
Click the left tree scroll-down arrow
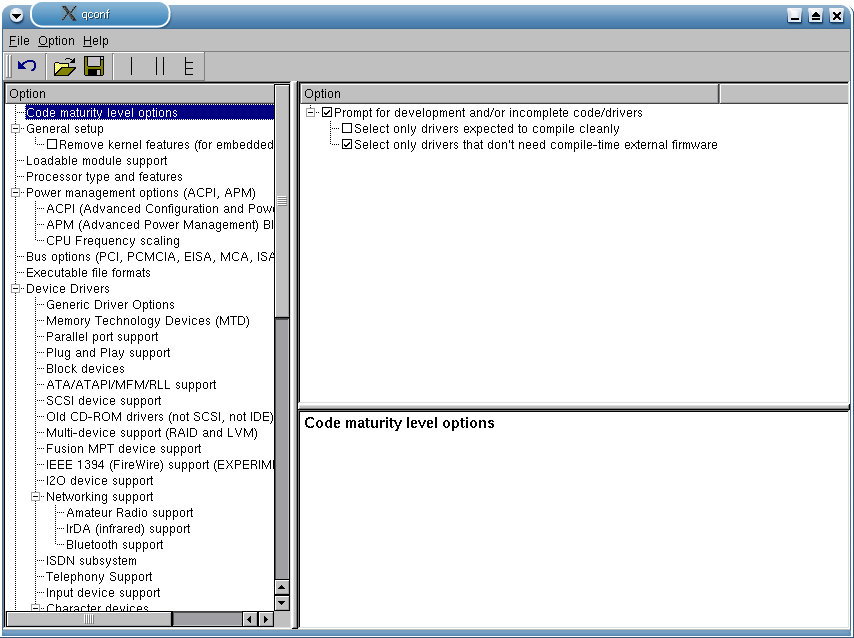click(x=281, y=603)
